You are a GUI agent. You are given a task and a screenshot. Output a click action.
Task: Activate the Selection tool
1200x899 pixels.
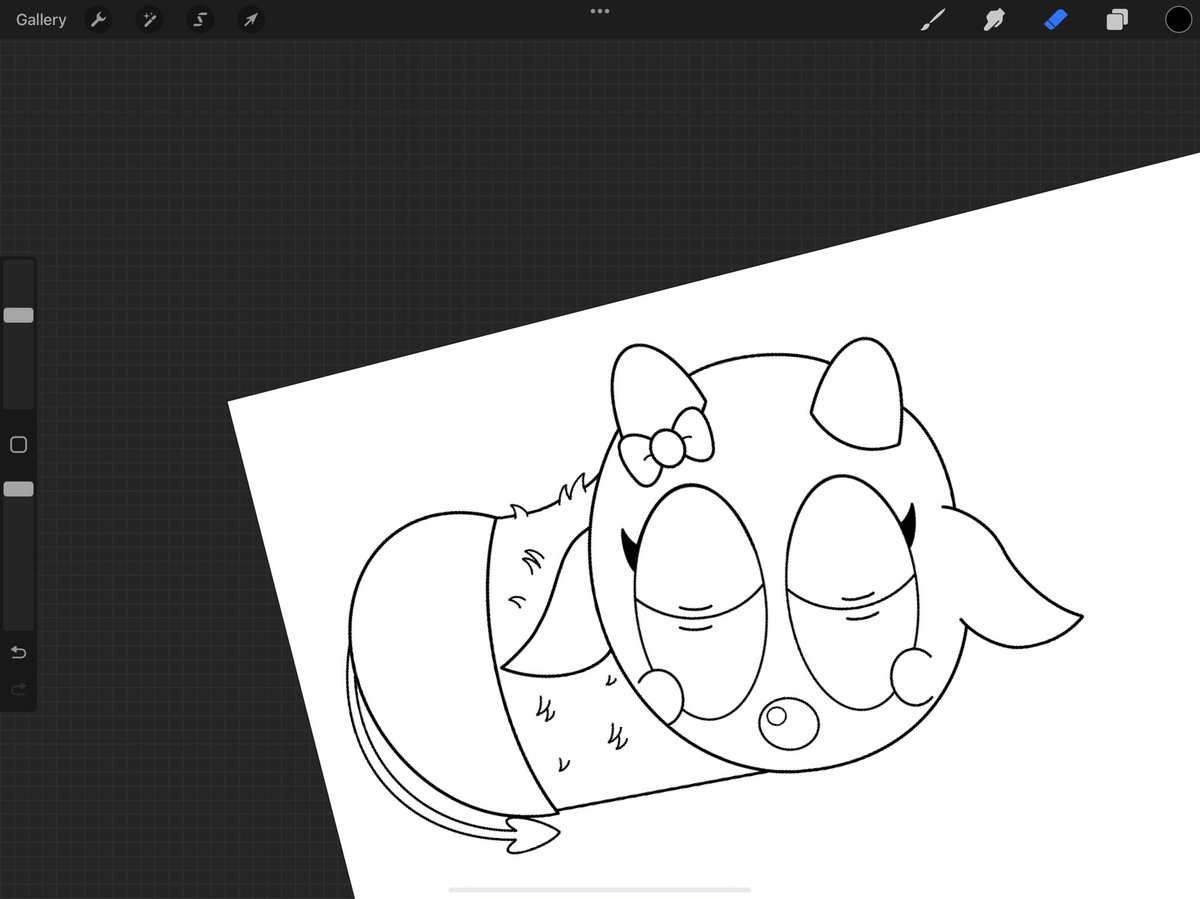coord(199,20)
